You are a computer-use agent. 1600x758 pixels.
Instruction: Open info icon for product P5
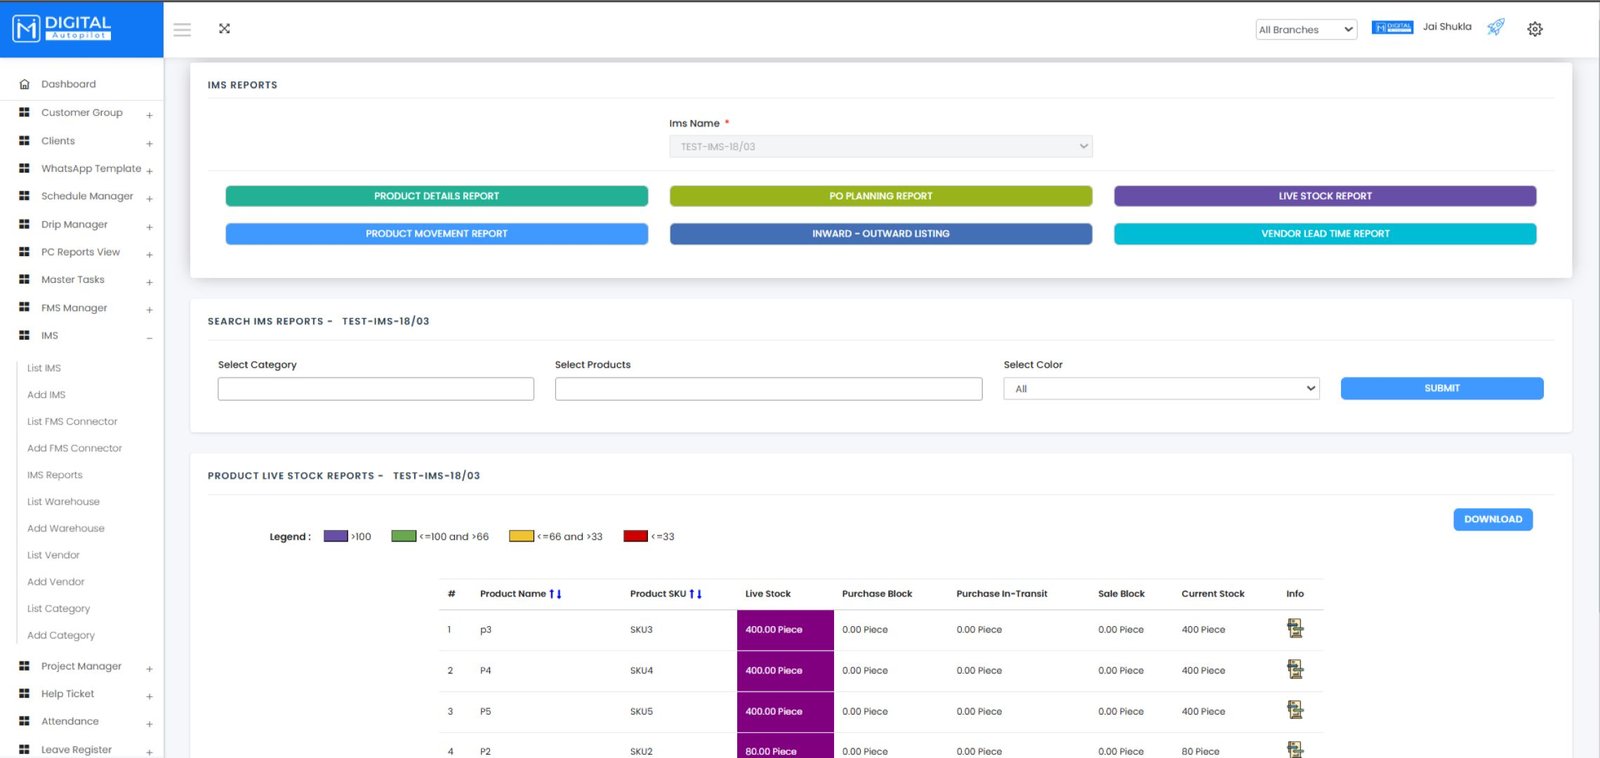tap(1295, 711)
